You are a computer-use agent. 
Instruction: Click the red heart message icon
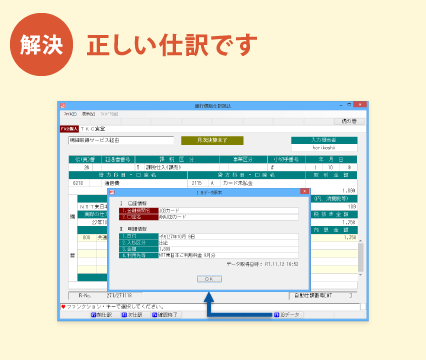(x=63, y=307)
